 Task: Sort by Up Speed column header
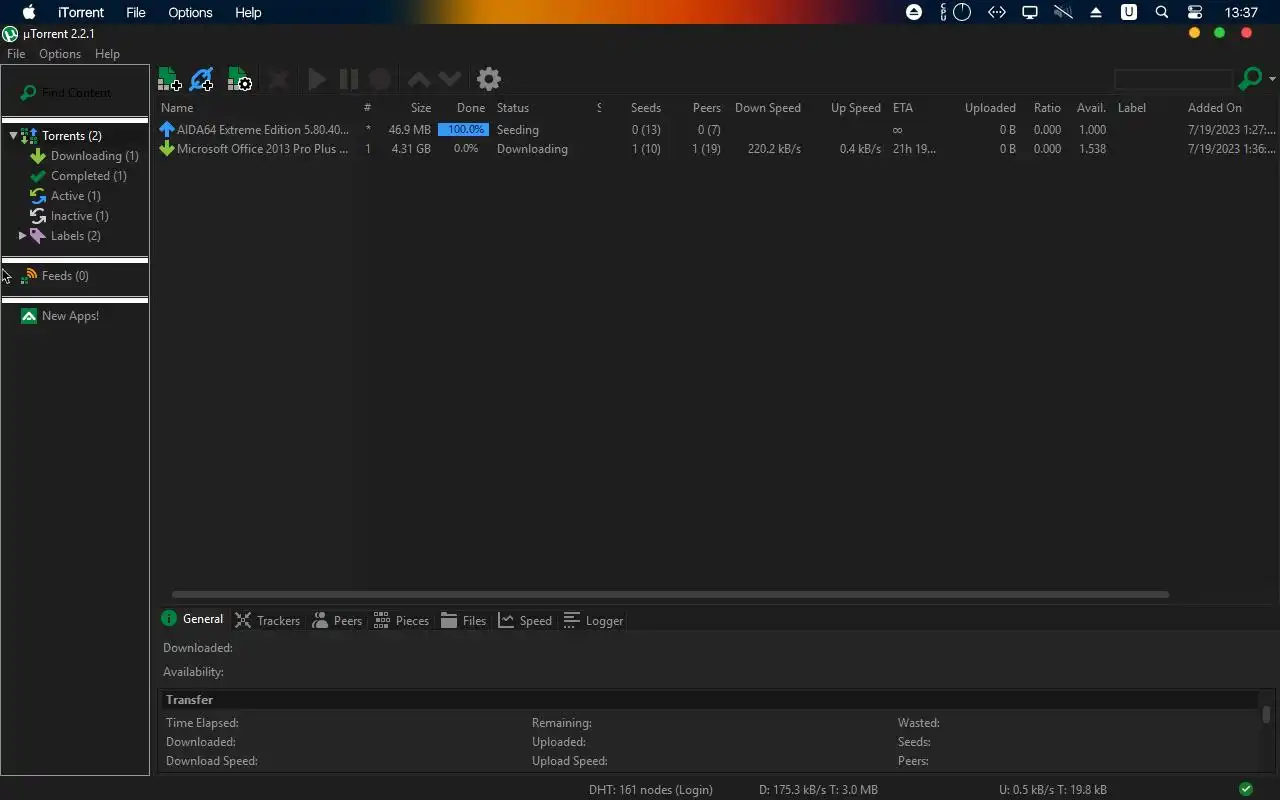coord(856,108)
